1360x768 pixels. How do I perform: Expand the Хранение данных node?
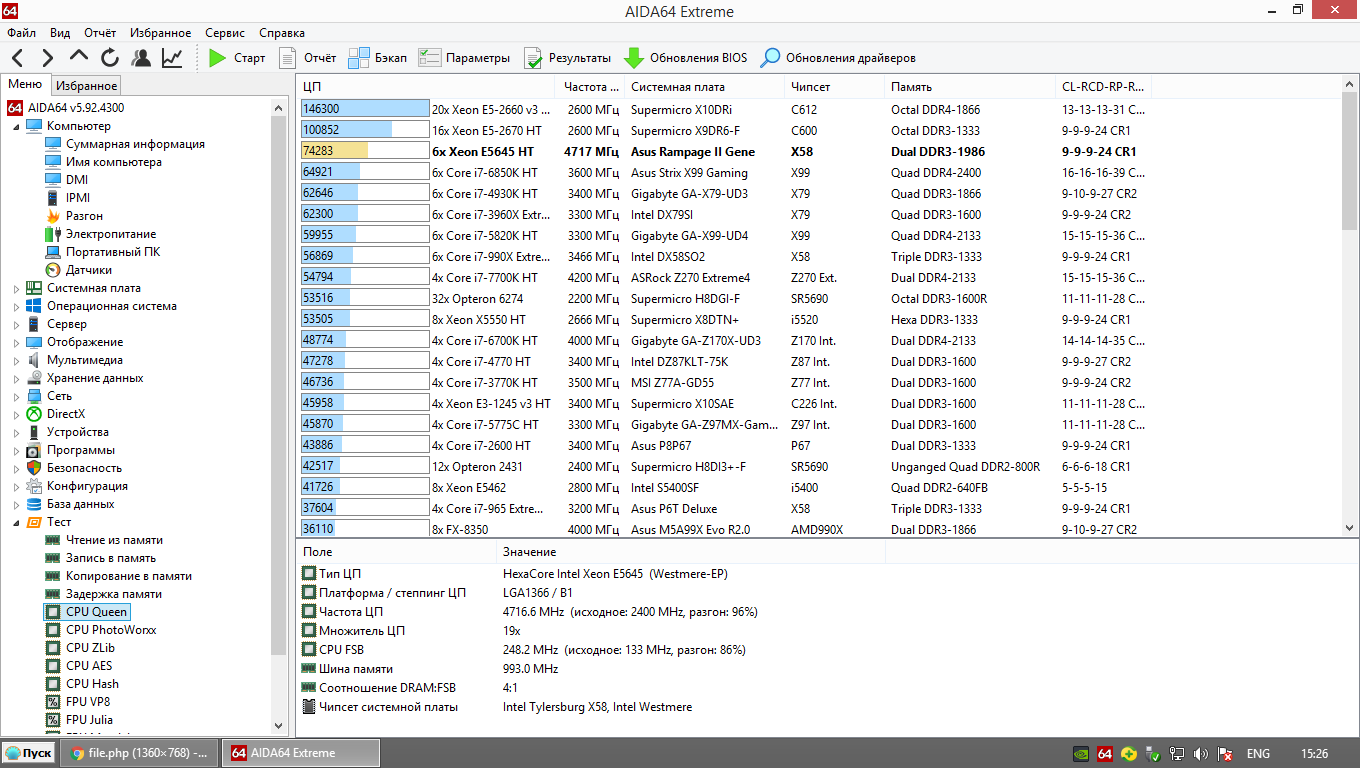(x=16, y=379)
